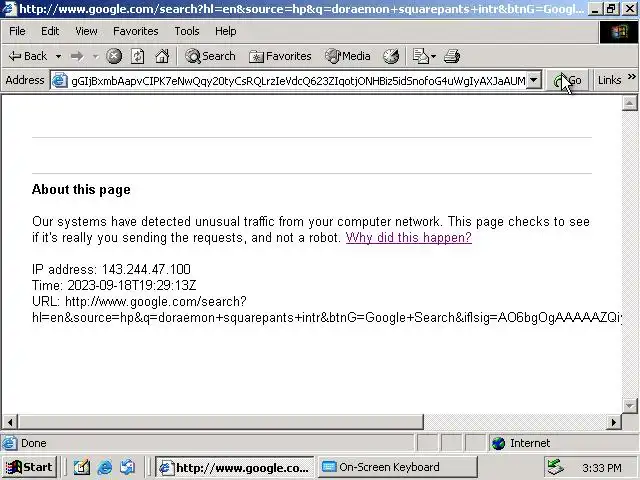The image size is (640, 480).
Task: Open the Tools menu
Action: pos(187,31)
